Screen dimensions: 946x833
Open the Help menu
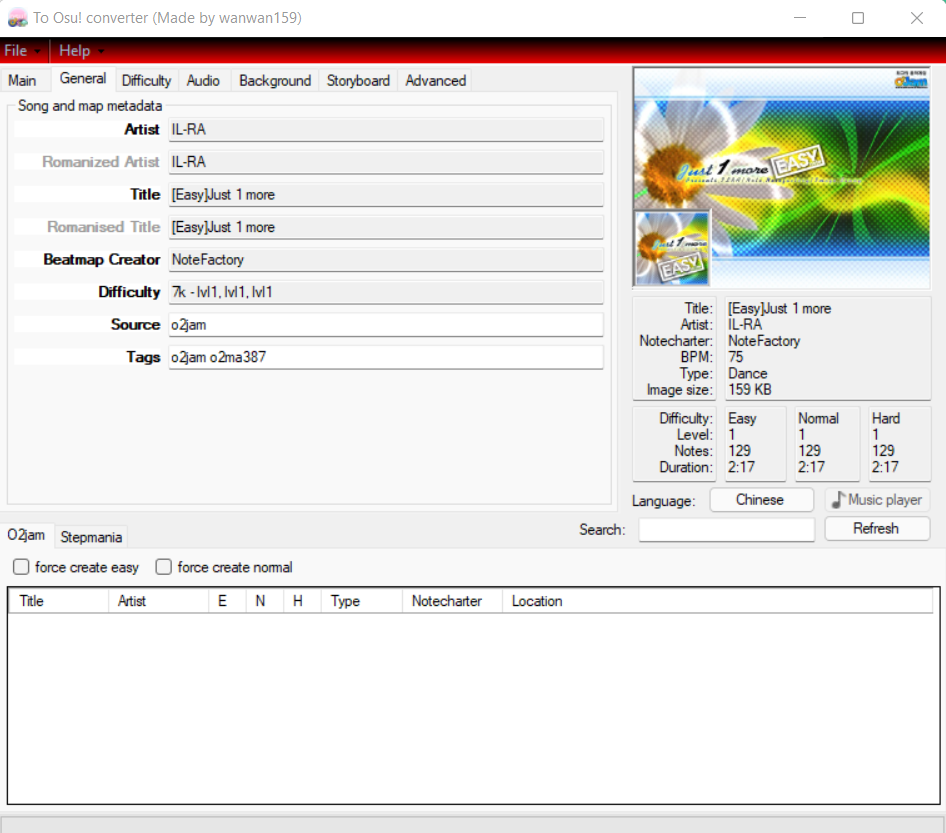click(81, 51)
